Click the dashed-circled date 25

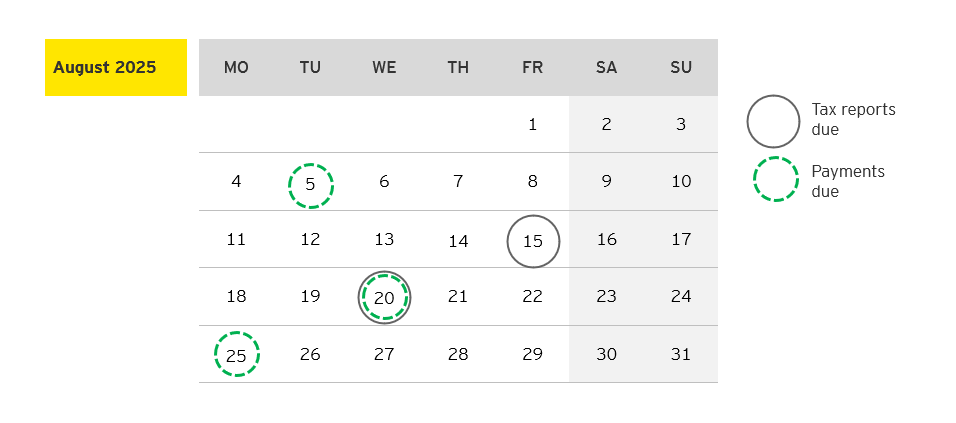coord(237,355)
